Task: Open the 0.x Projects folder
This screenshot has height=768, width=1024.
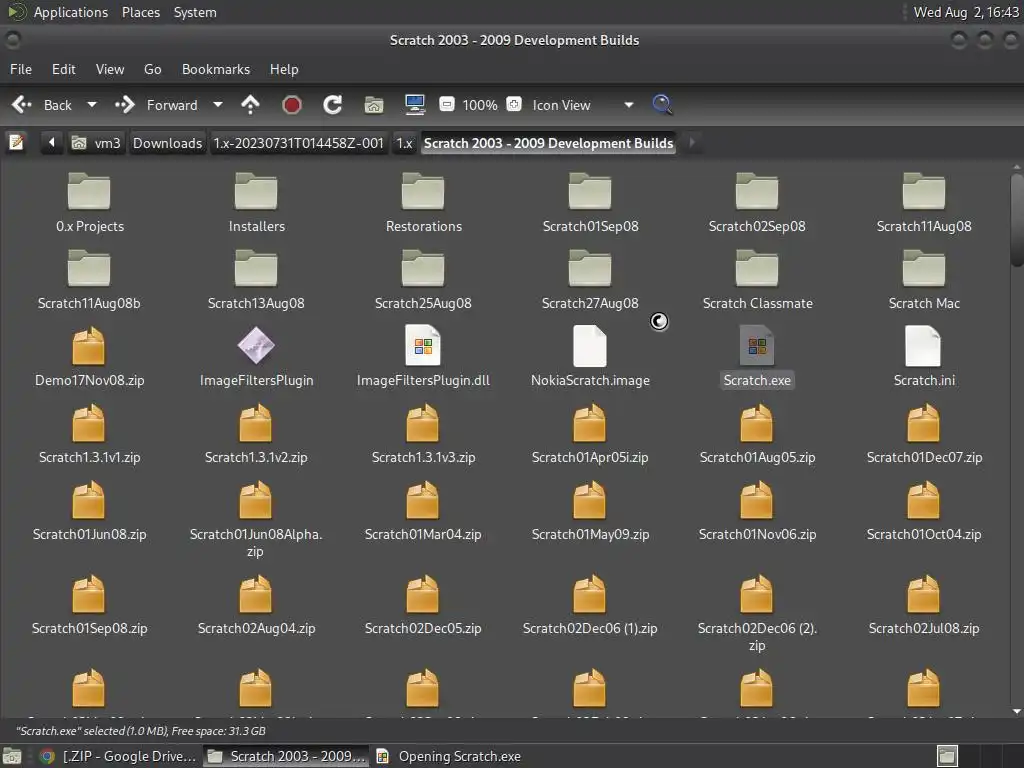Action: click(89, 203)
